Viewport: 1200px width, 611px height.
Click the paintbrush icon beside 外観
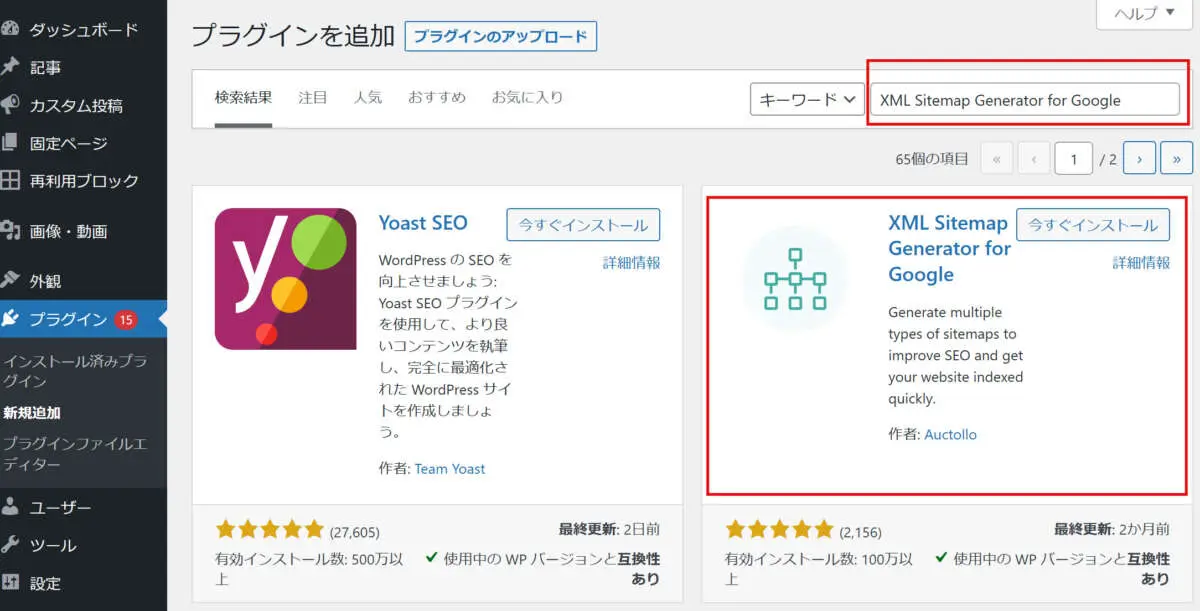click(10, 281)
